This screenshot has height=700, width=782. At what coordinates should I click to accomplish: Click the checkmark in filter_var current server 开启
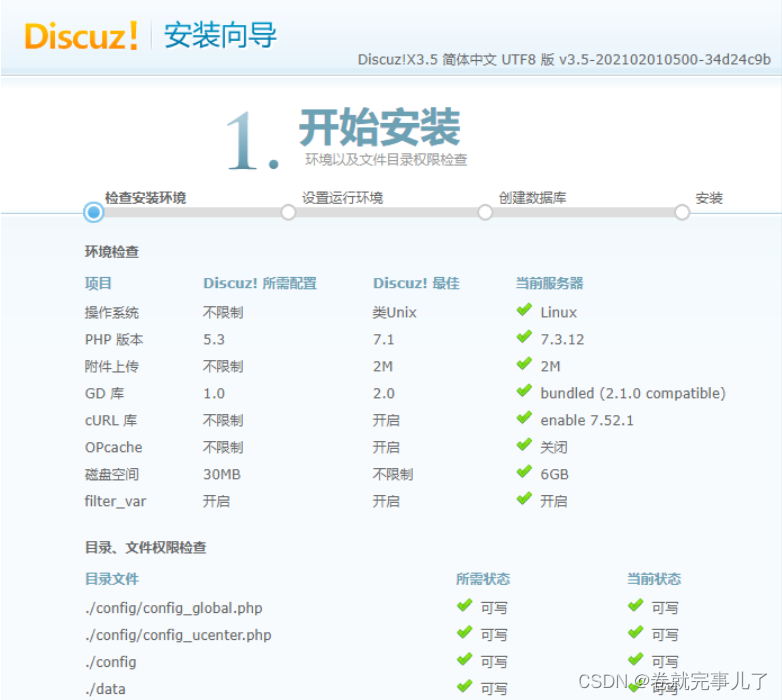524,499
